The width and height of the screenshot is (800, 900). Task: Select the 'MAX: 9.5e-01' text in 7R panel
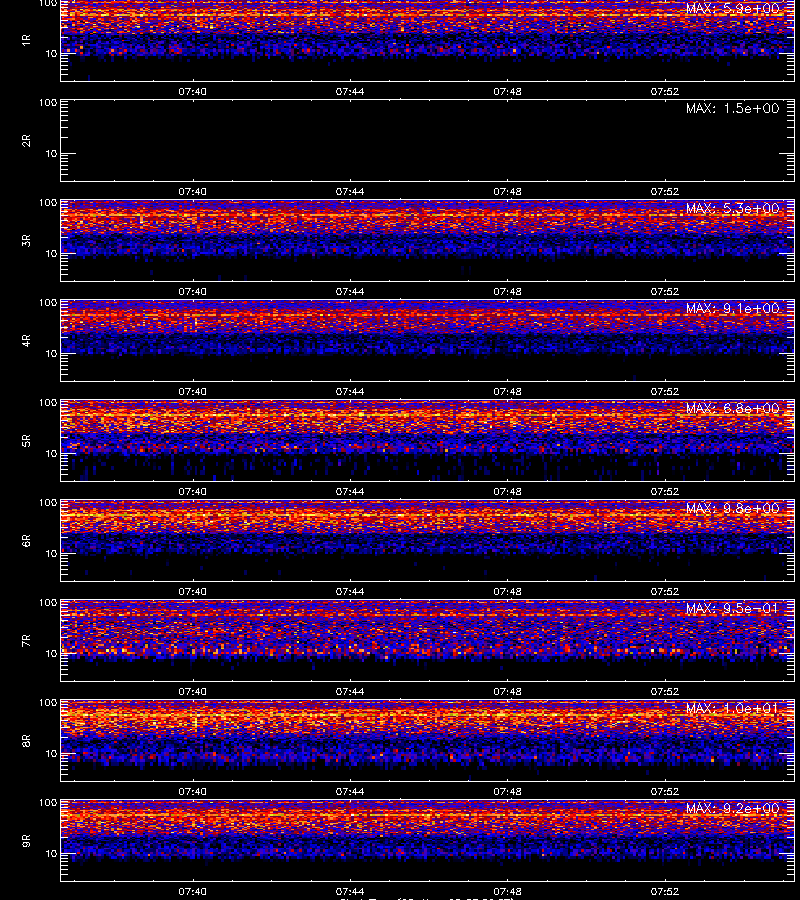click(732, 608)
